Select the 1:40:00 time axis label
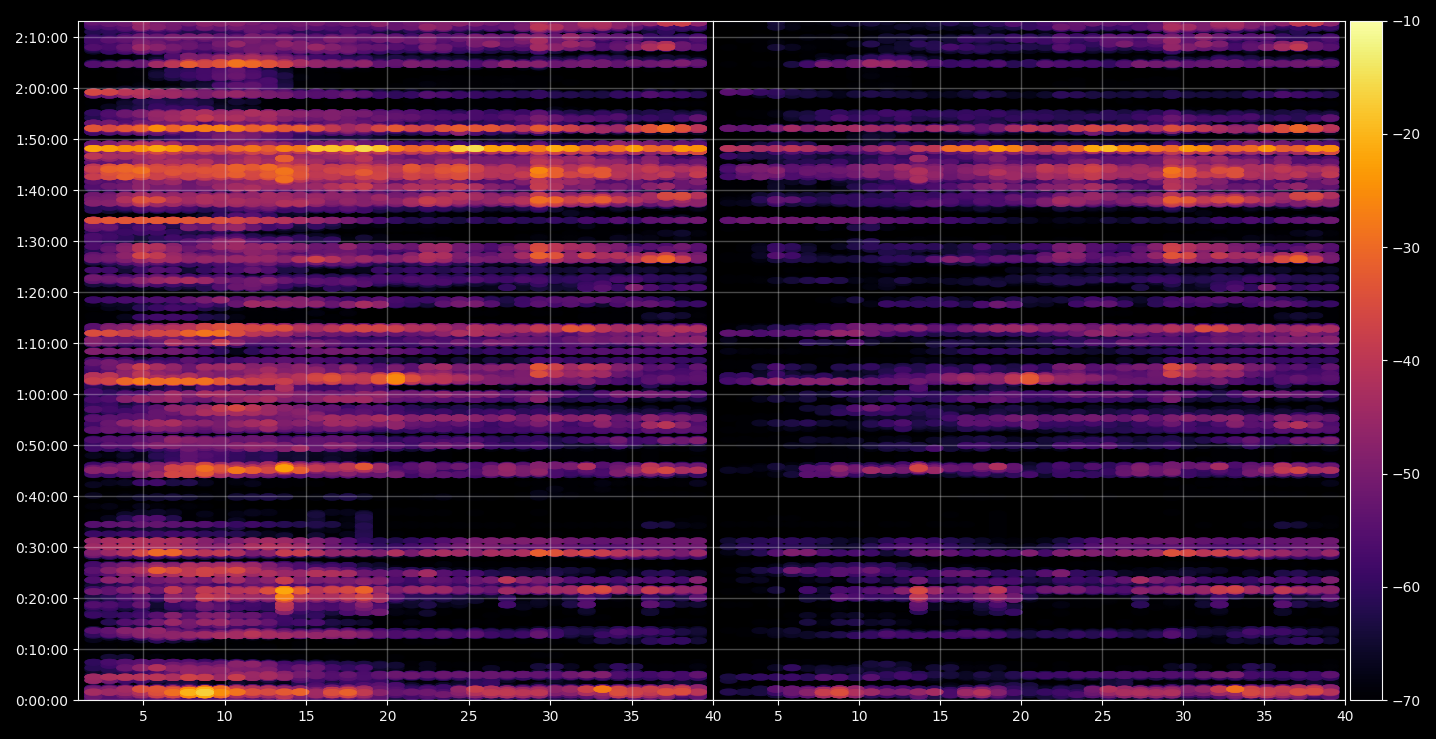 [42, 191]
